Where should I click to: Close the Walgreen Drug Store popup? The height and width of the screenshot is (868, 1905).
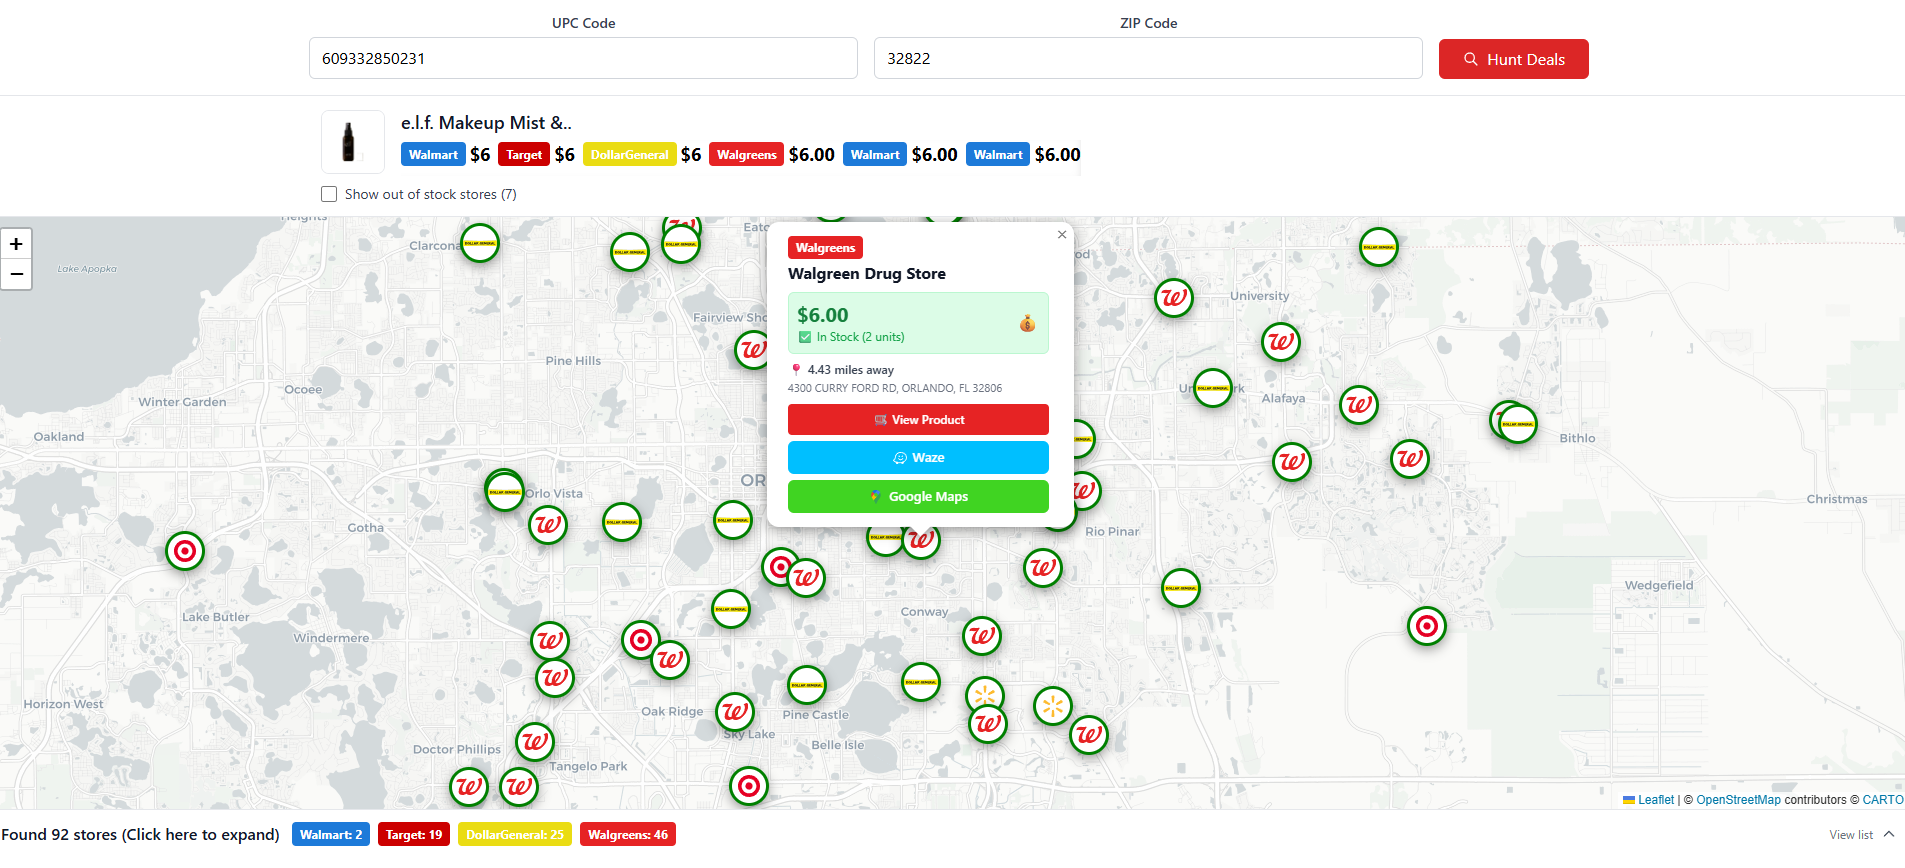[1062, 234]
